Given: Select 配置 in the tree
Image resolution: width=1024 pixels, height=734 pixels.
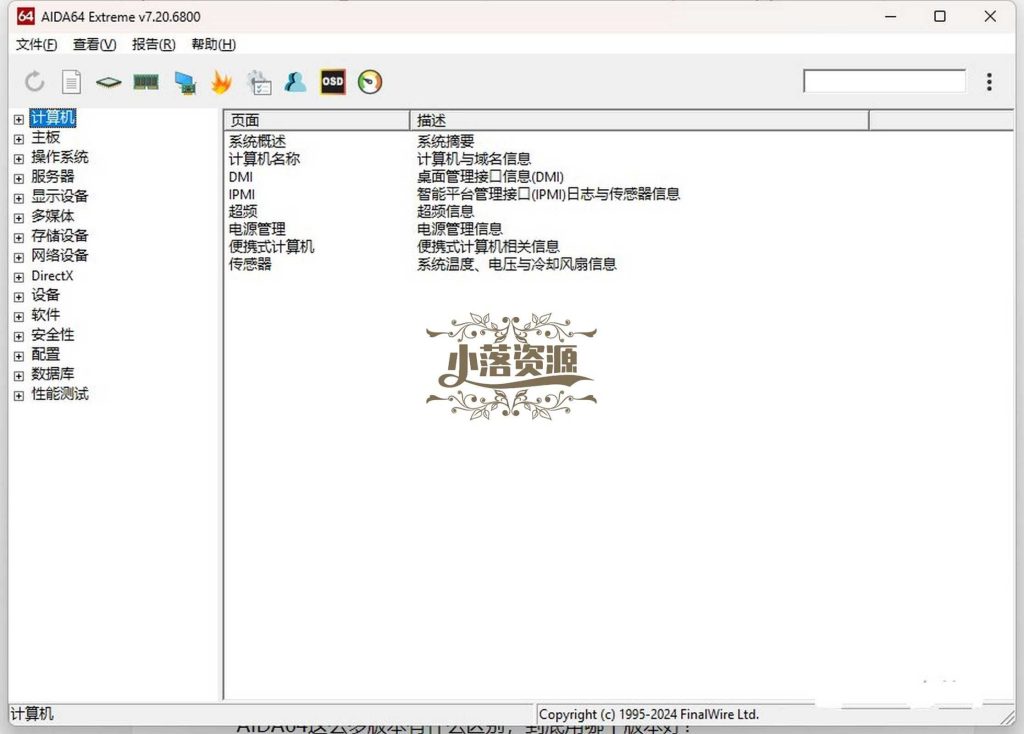Looking at the screenshot, I should tap(46, 354).
